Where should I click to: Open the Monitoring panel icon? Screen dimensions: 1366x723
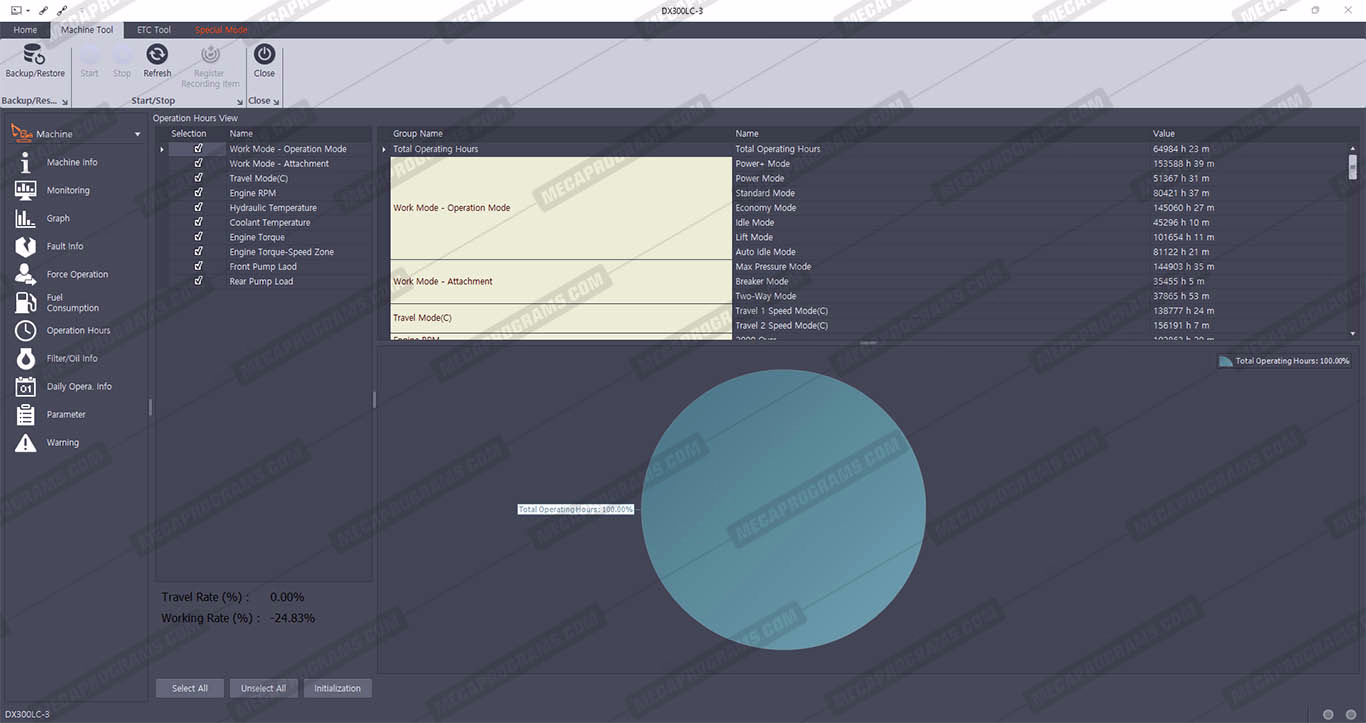click(26, 191)
